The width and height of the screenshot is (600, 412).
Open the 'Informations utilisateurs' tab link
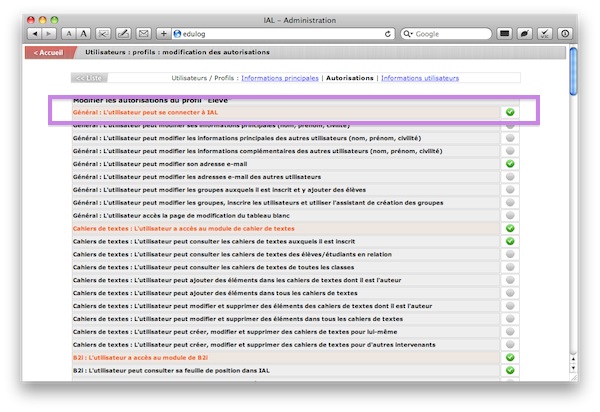point(420,77)
